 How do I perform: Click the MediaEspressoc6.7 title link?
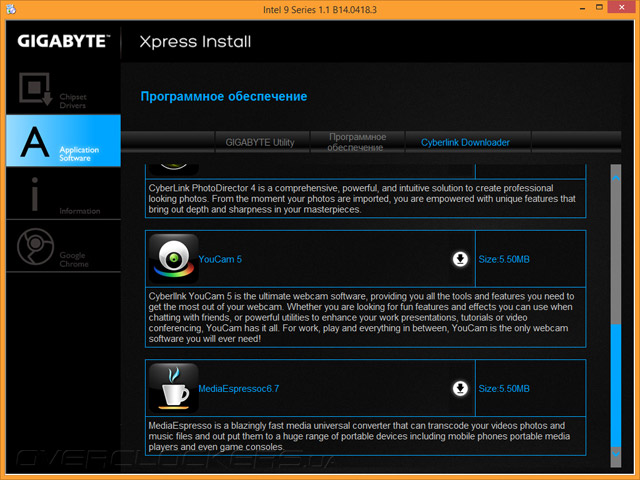(x=239, y=389)
